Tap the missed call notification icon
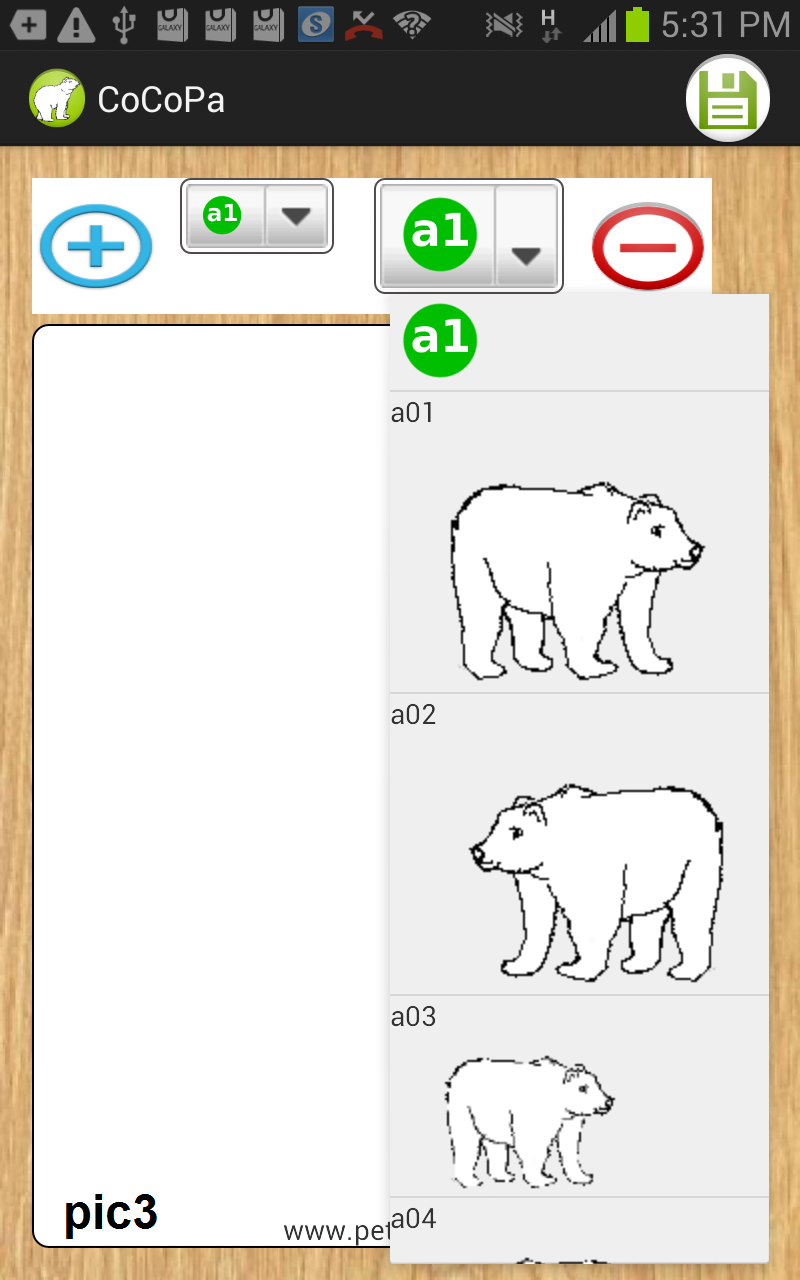This screenshot has height=1280, width=800. [x=364, y=25]
